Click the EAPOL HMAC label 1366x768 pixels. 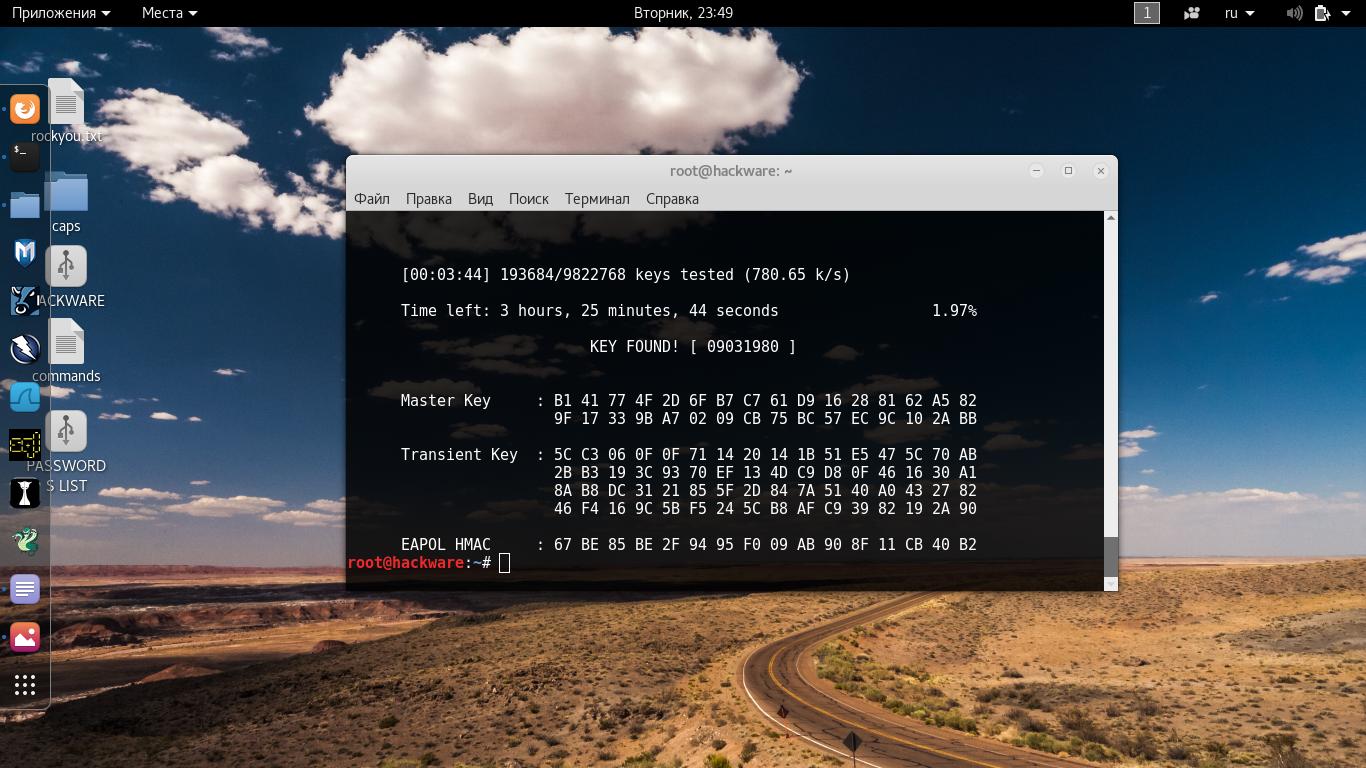click(446, 545)
